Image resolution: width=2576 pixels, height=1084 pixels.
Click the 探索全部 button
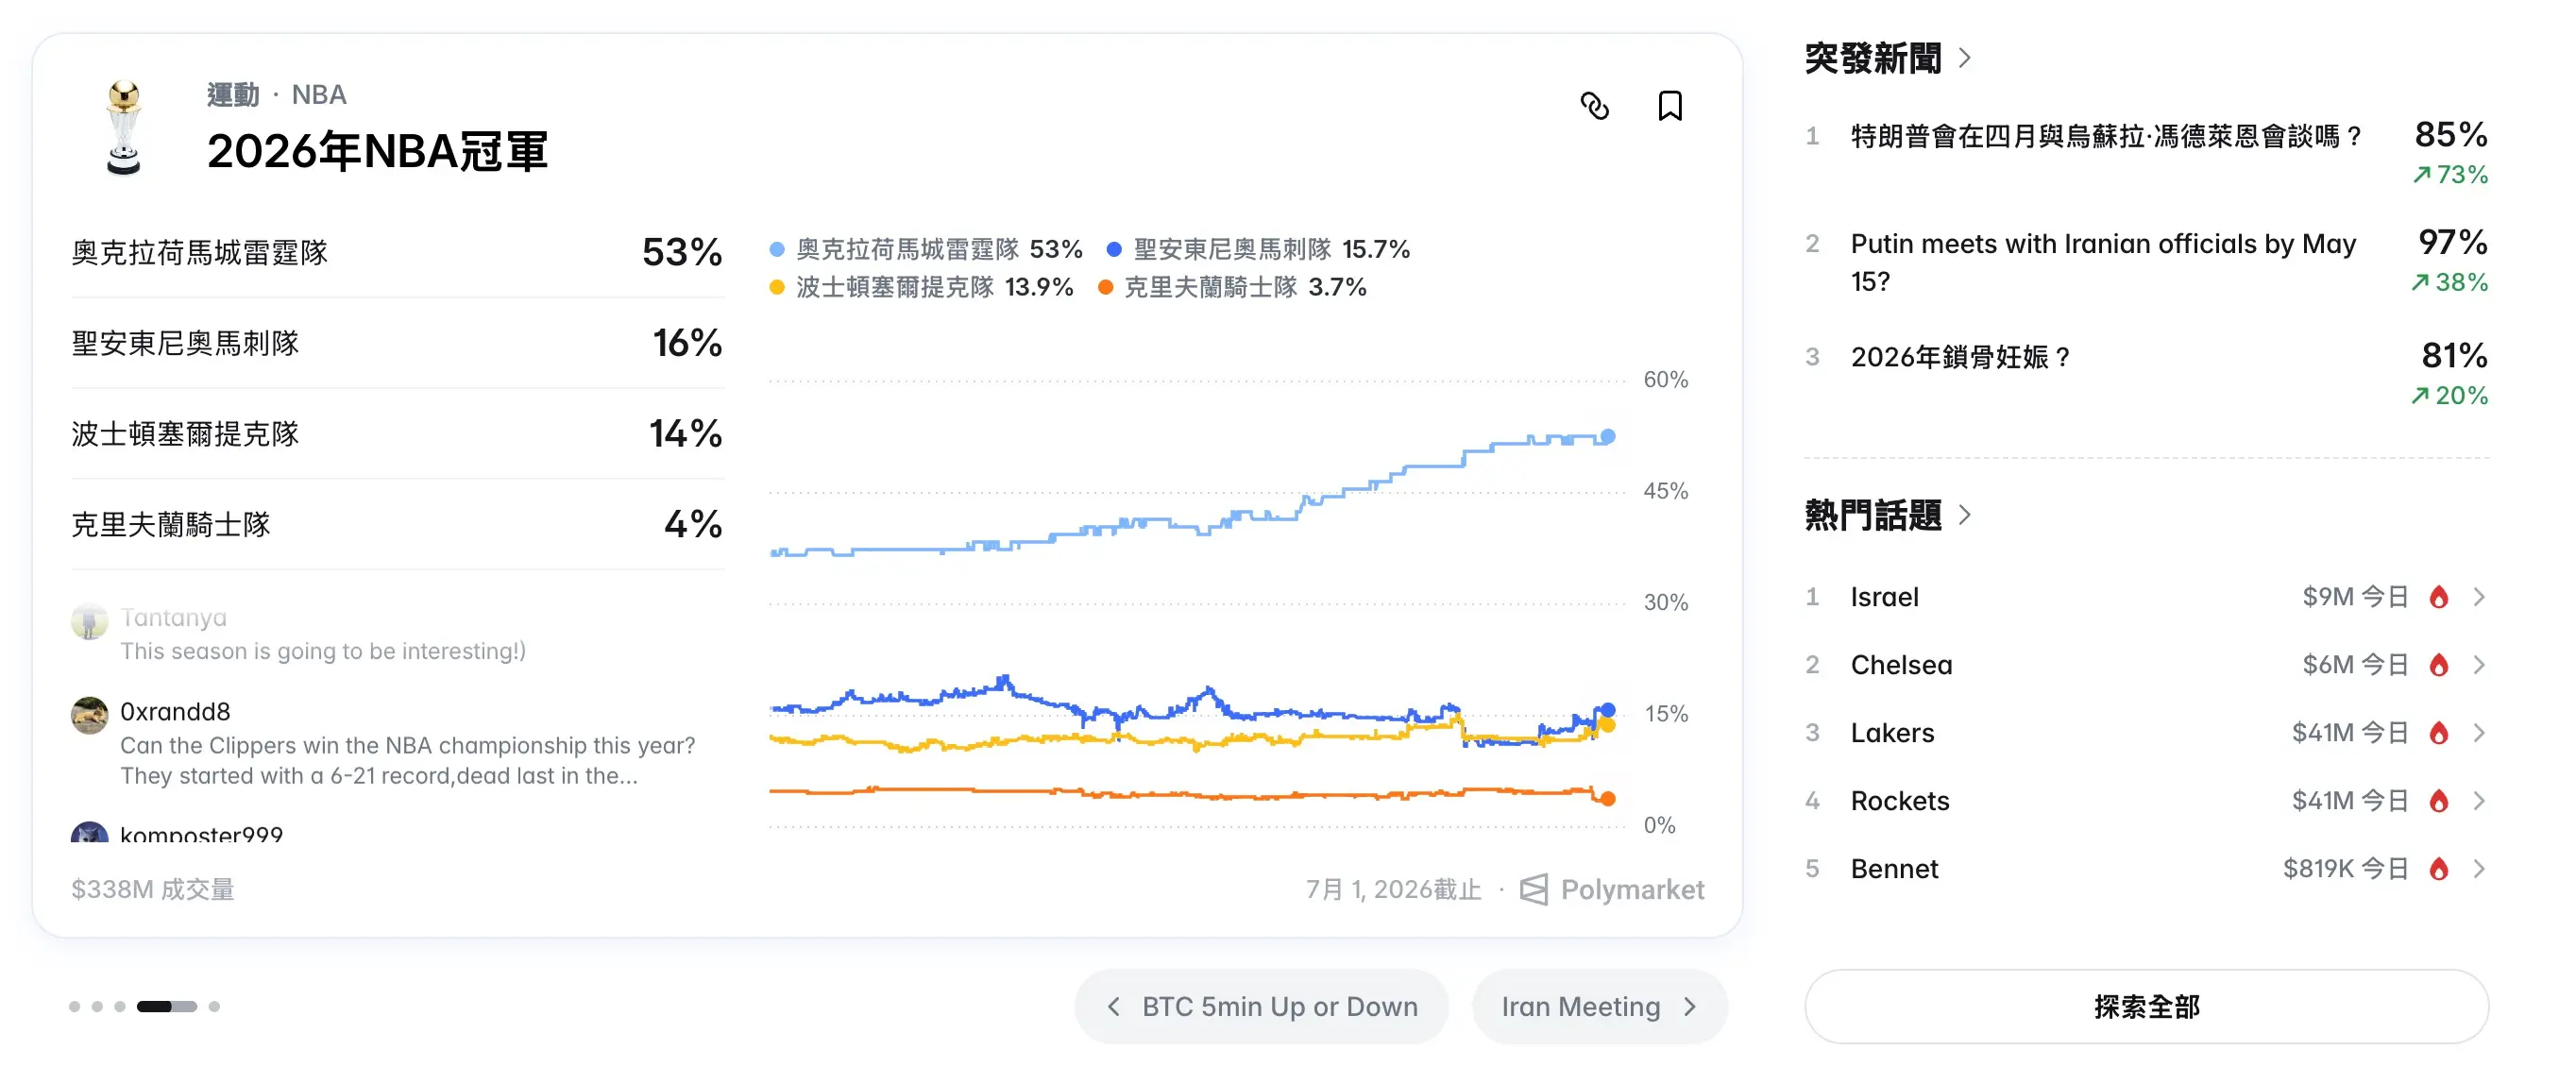tap(2146, 1006)
